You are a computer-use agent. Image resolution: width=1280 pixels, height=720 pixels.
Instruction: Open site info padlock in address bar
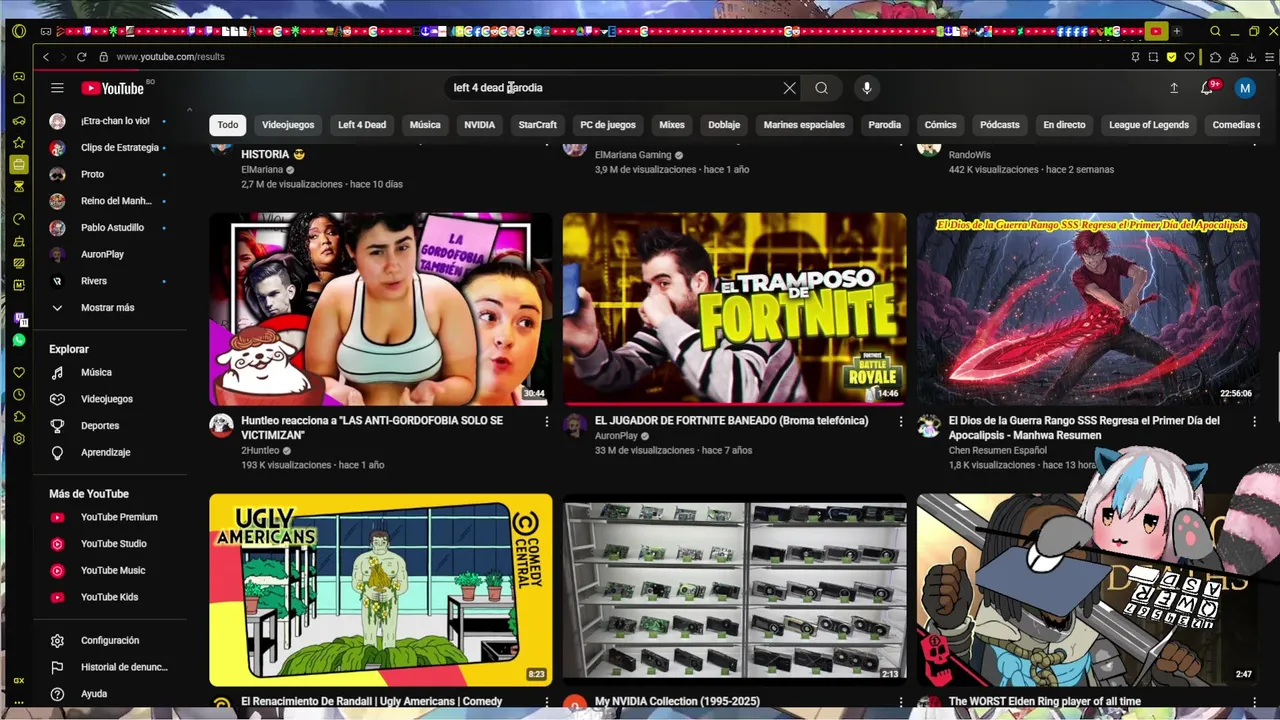coord(103,57)
